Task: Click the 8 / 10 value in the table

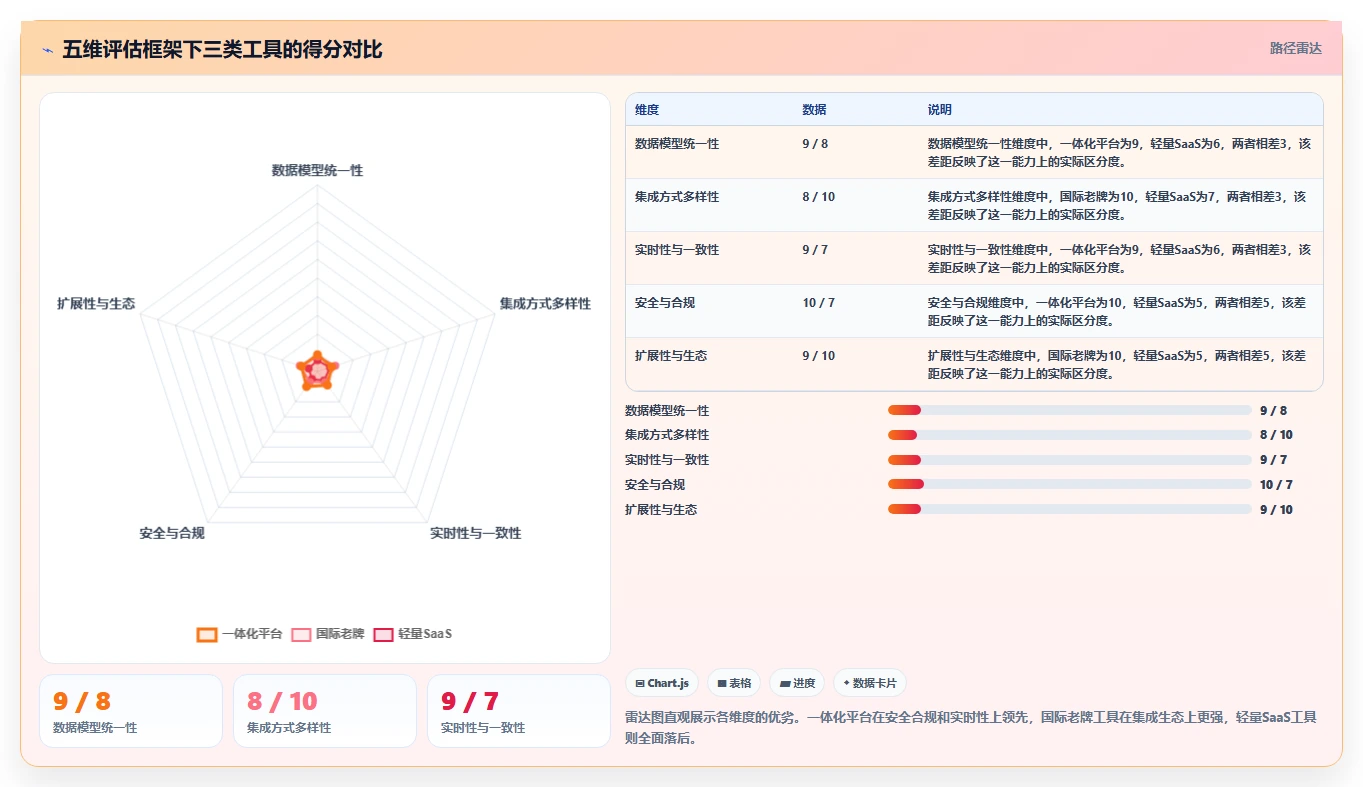Action: coord(818,197)
